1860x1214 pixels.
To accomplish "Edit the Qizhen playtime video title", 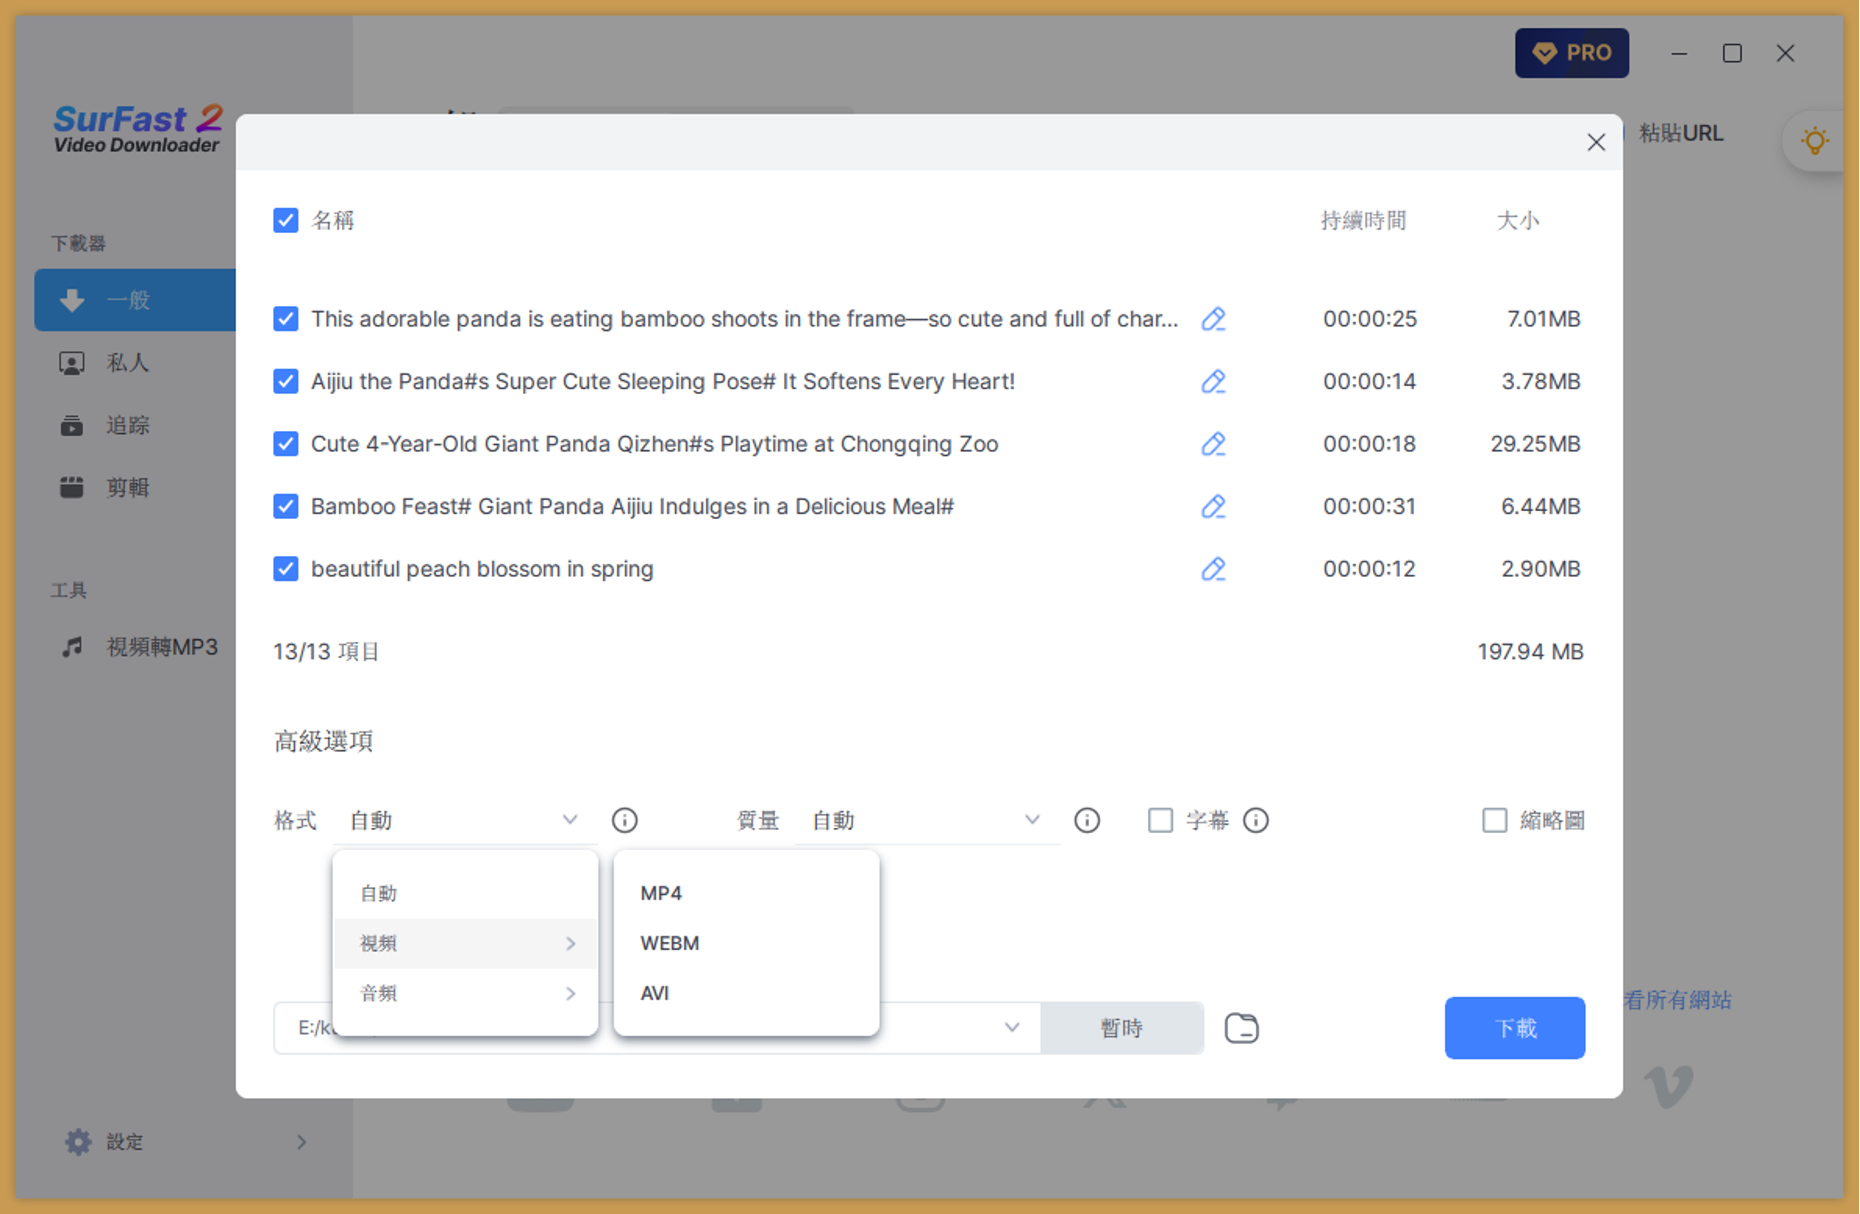I will 1213,444.
